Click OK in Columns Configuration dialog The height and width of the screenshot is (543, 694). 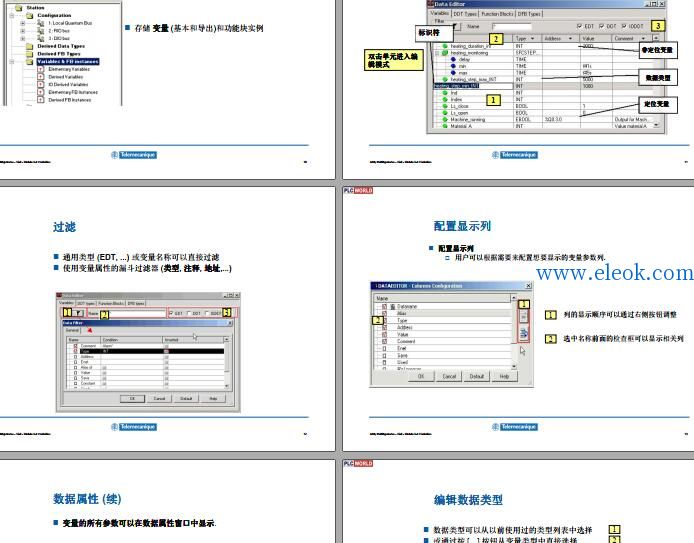(421, 377)
